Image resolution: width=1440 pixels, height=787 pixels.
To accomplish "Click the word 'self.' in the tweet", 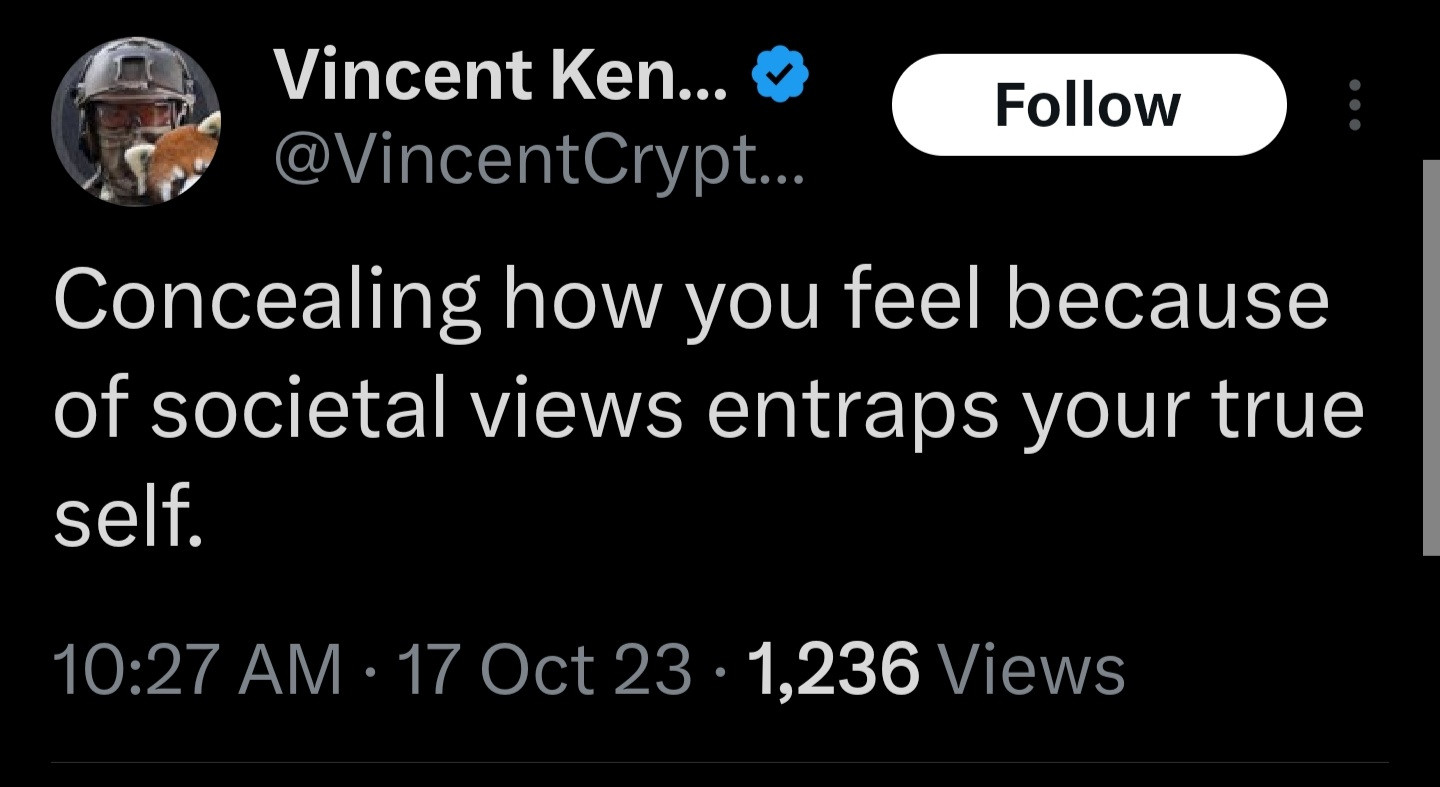I will [128, 521].
